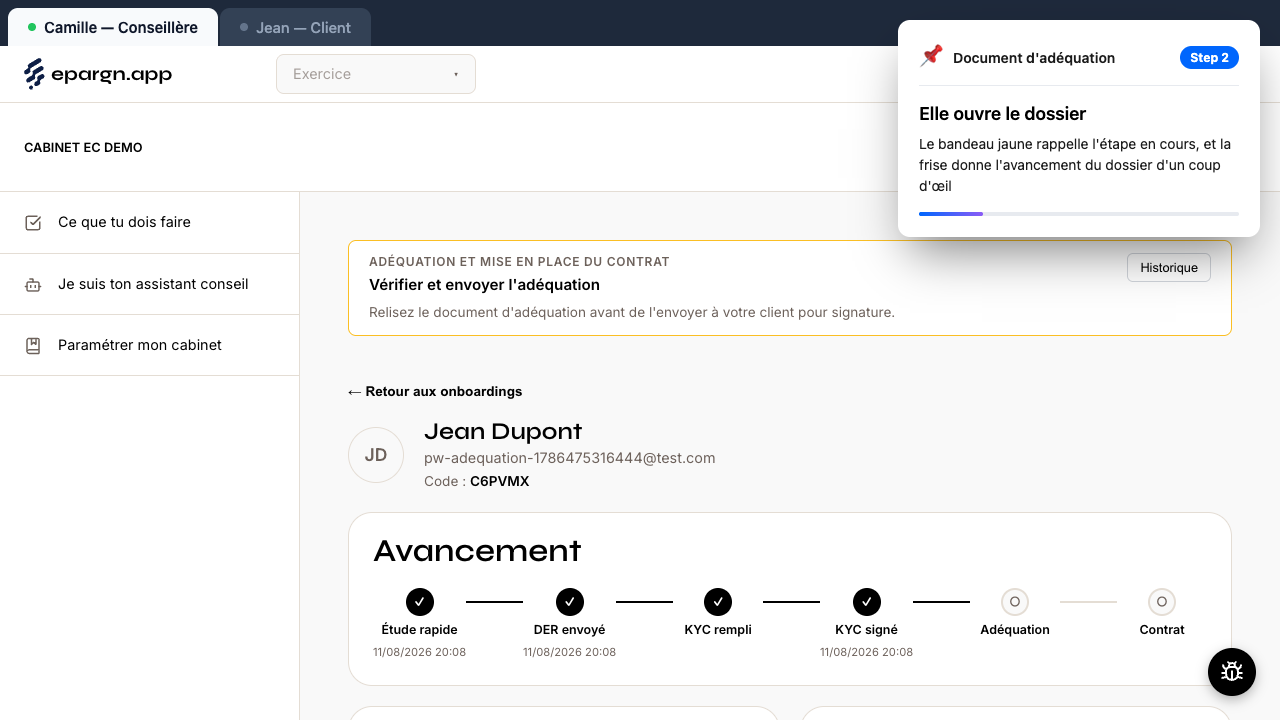
Task: Click the epargn.app logo icon
Action: tap(34, 74)
